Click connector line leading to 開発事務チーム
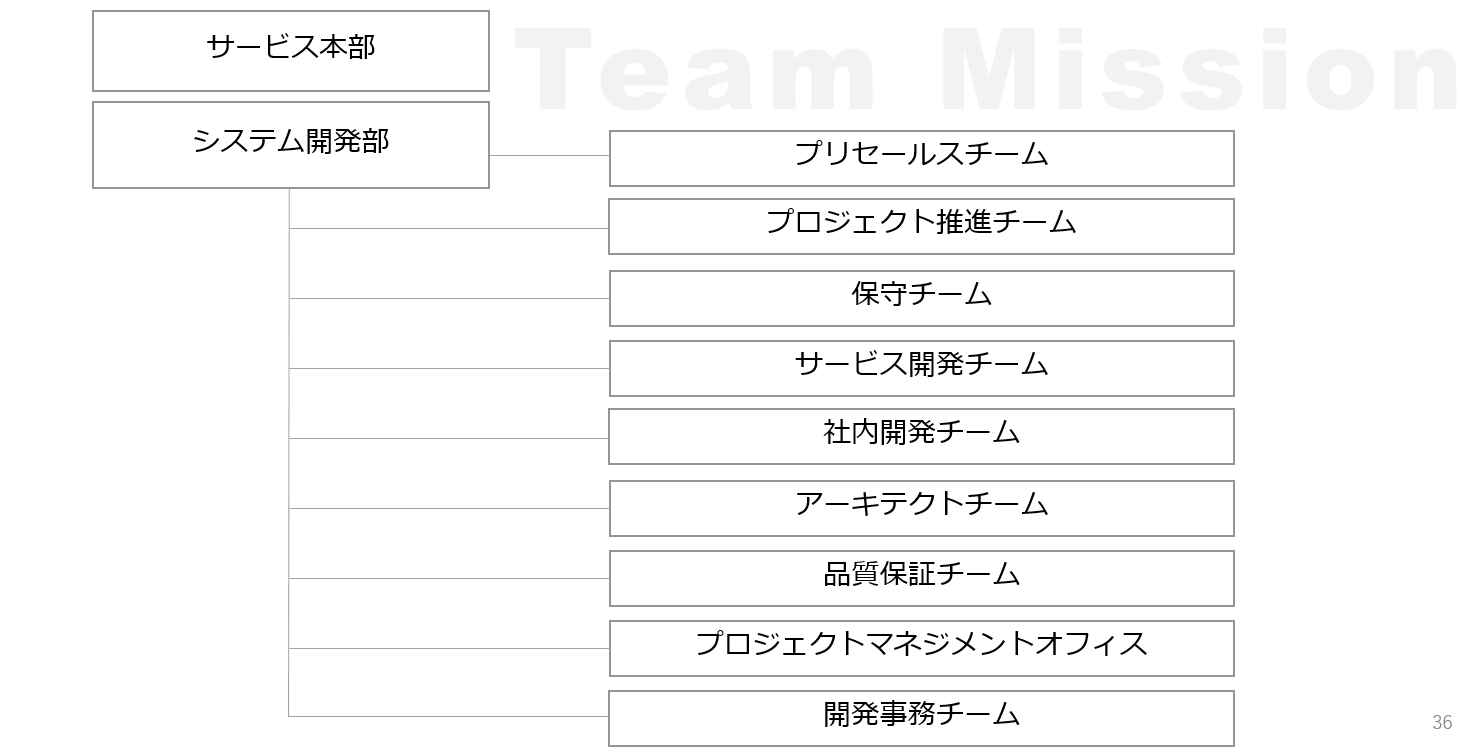1467x756 pixels. (449, 716)
